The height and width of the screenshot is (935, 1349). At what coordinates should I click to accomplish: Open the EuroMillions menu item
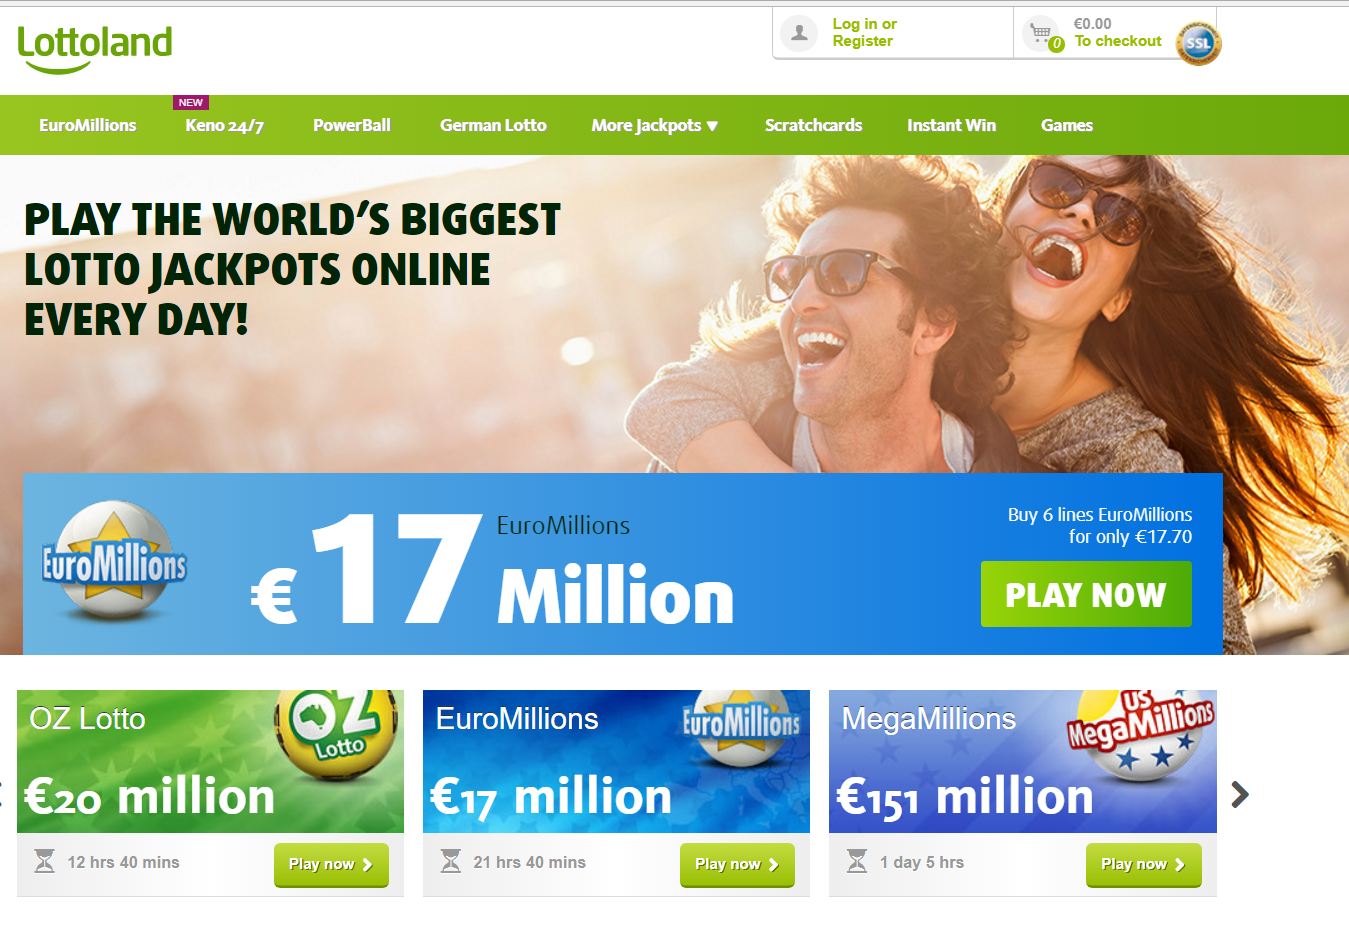[x=88, y=125]
